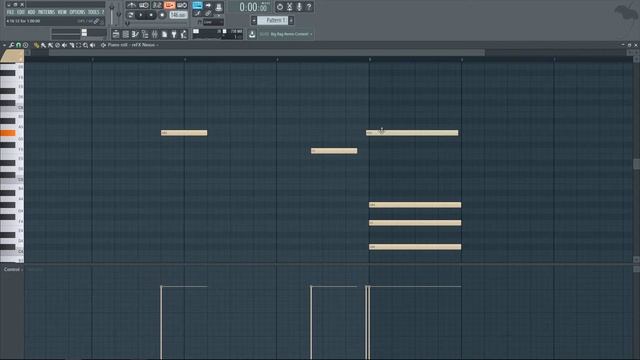Click the piano roll vertical scrollbar handle
The height and width of the screenshot is (360, 640).
(x=636, y=164)
